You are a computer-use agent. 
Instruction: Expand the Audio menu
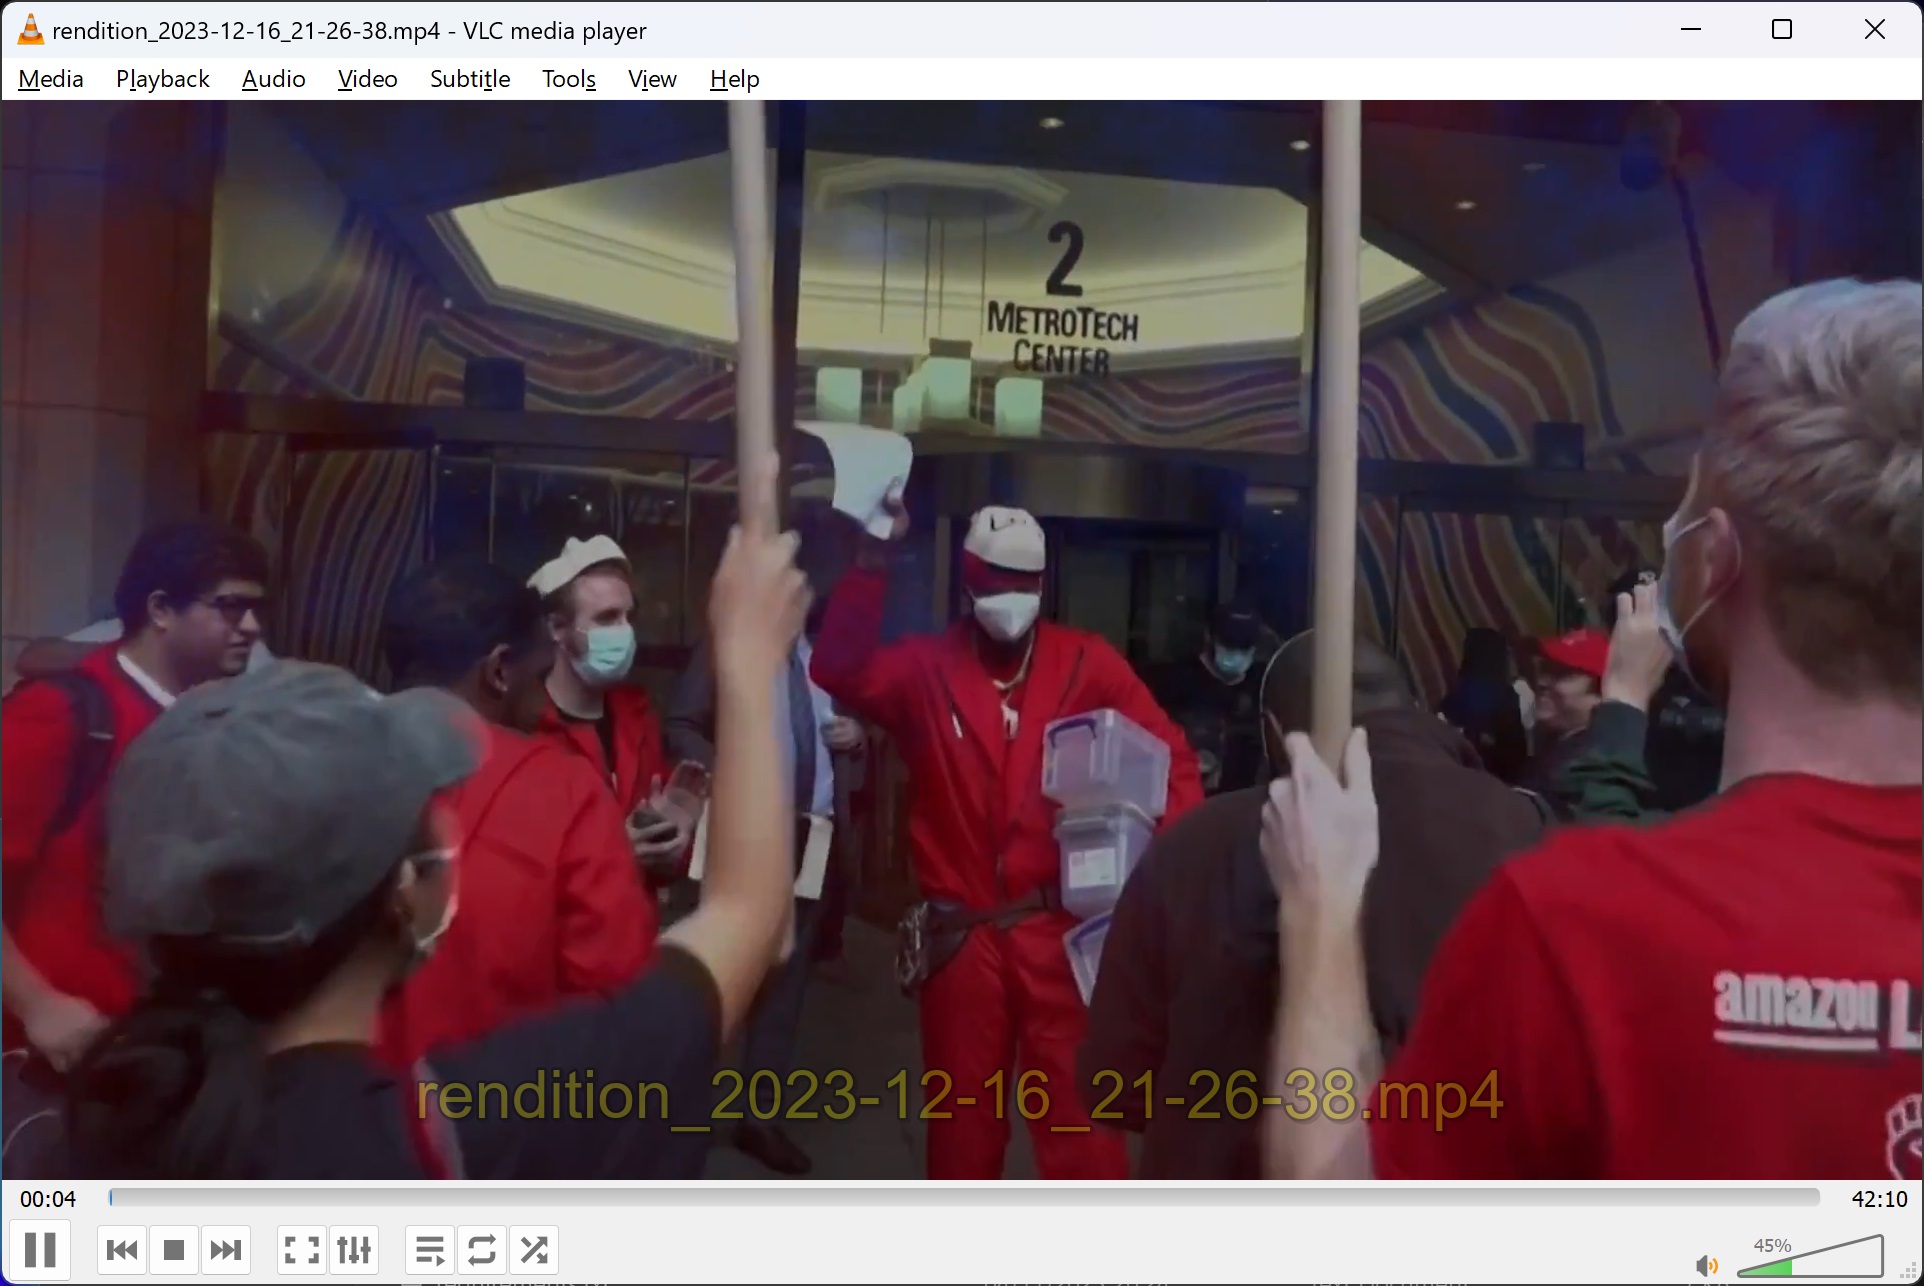pyautogui.click(x=273, y=79)
